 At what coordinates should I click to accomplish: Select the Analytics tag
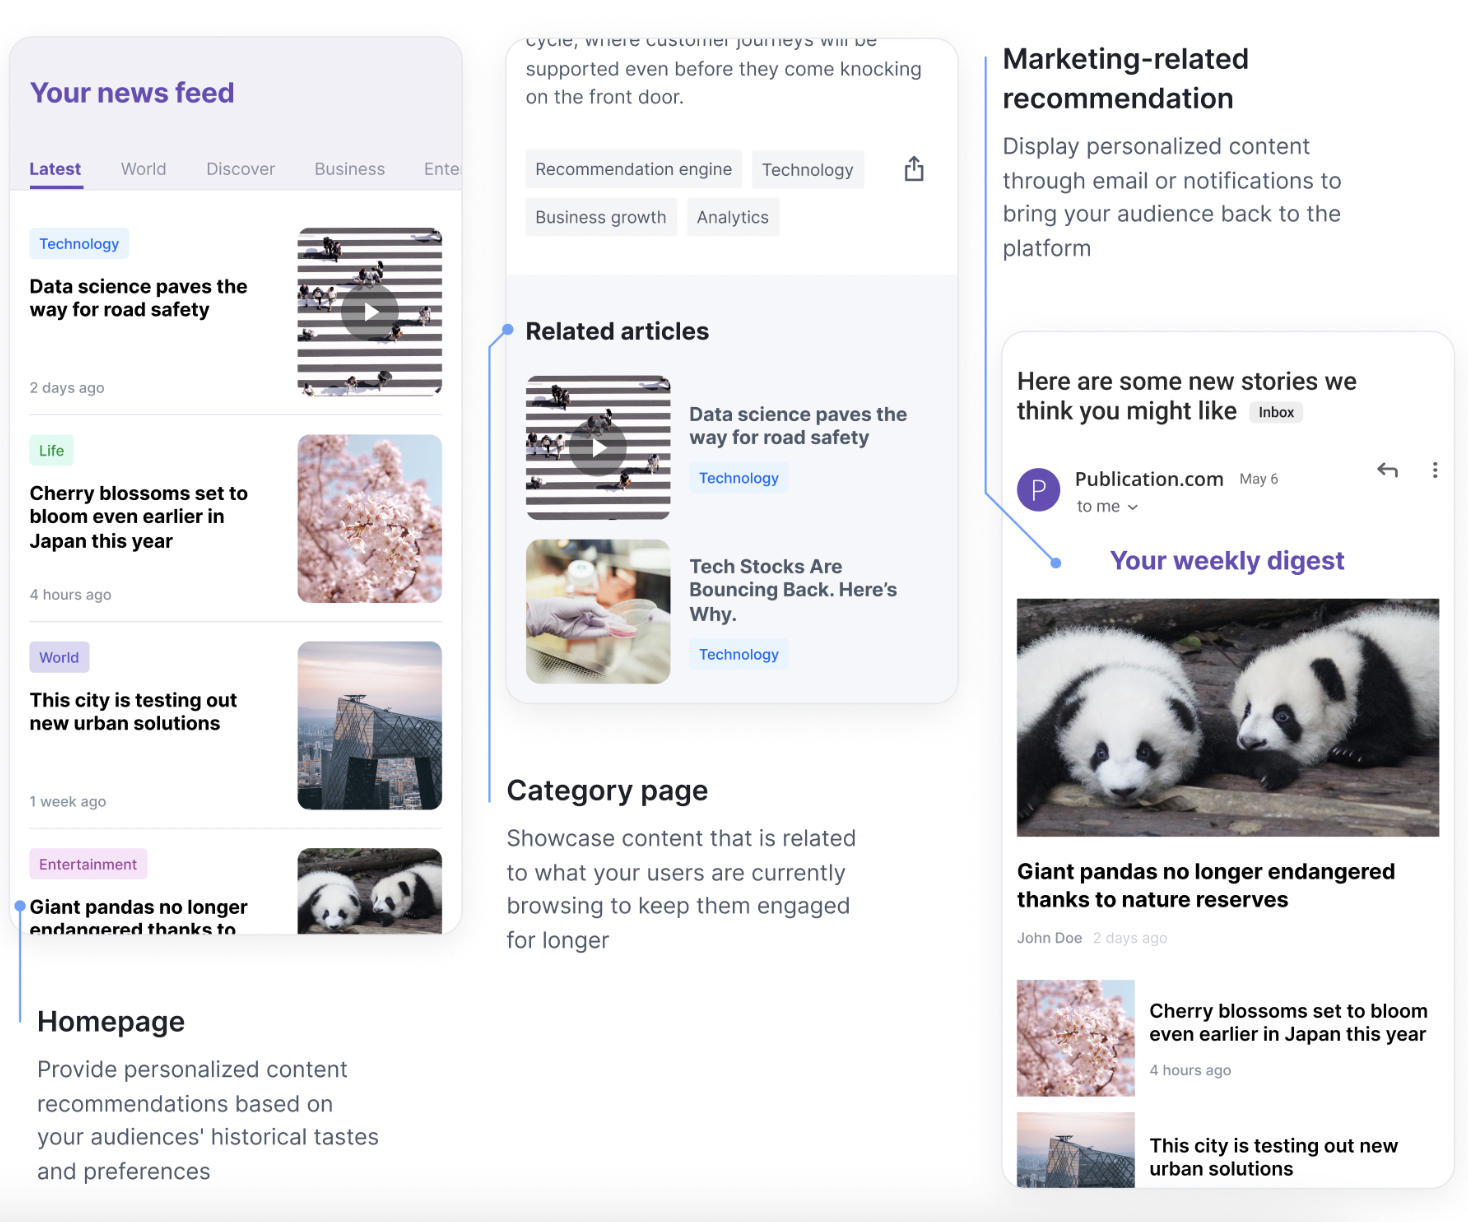point(732,217)
